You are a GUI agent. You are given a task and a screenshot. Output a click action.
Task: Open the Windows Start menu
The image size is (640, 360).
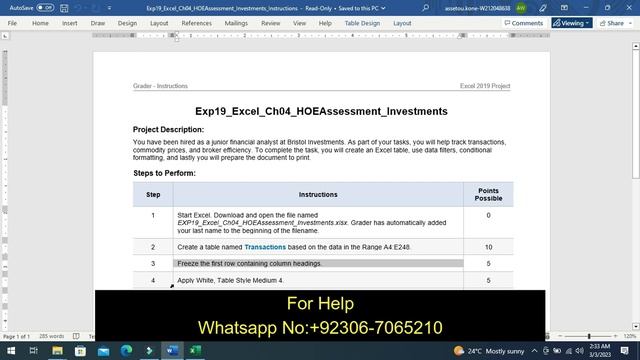pos(11,351)
